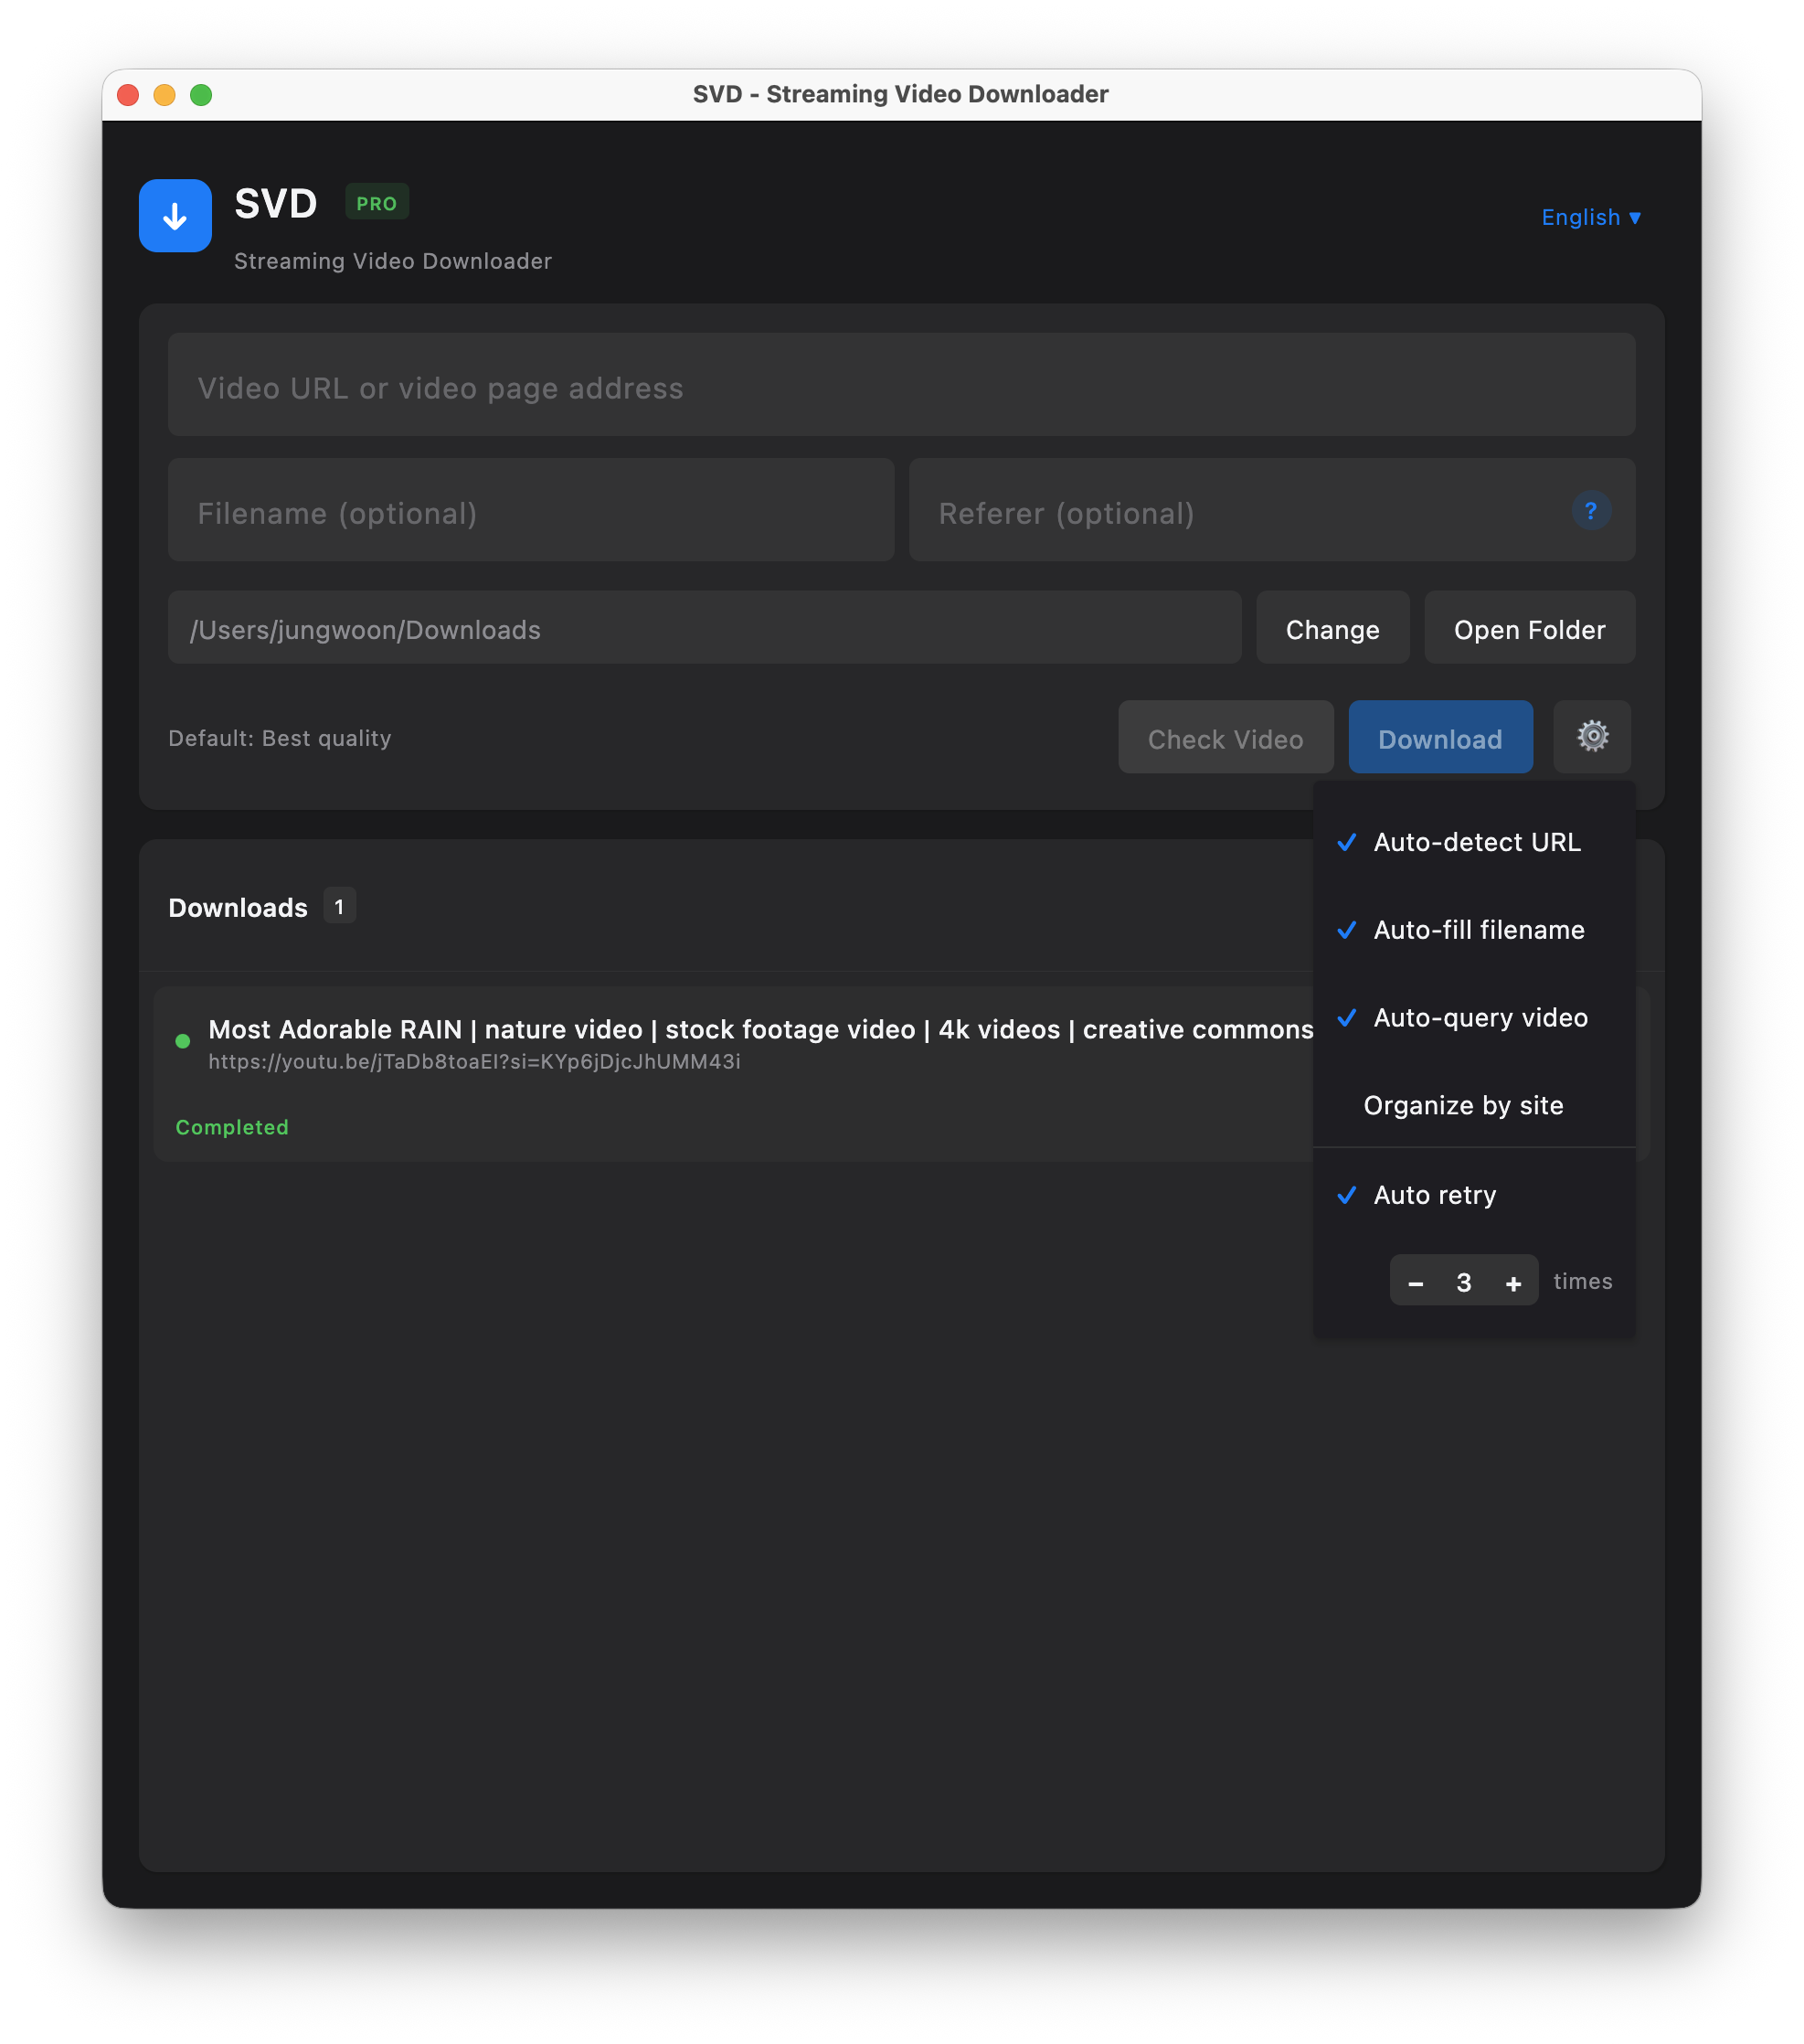
Task: Click the Referer help question mark icon
Action: pos(1590,511)
